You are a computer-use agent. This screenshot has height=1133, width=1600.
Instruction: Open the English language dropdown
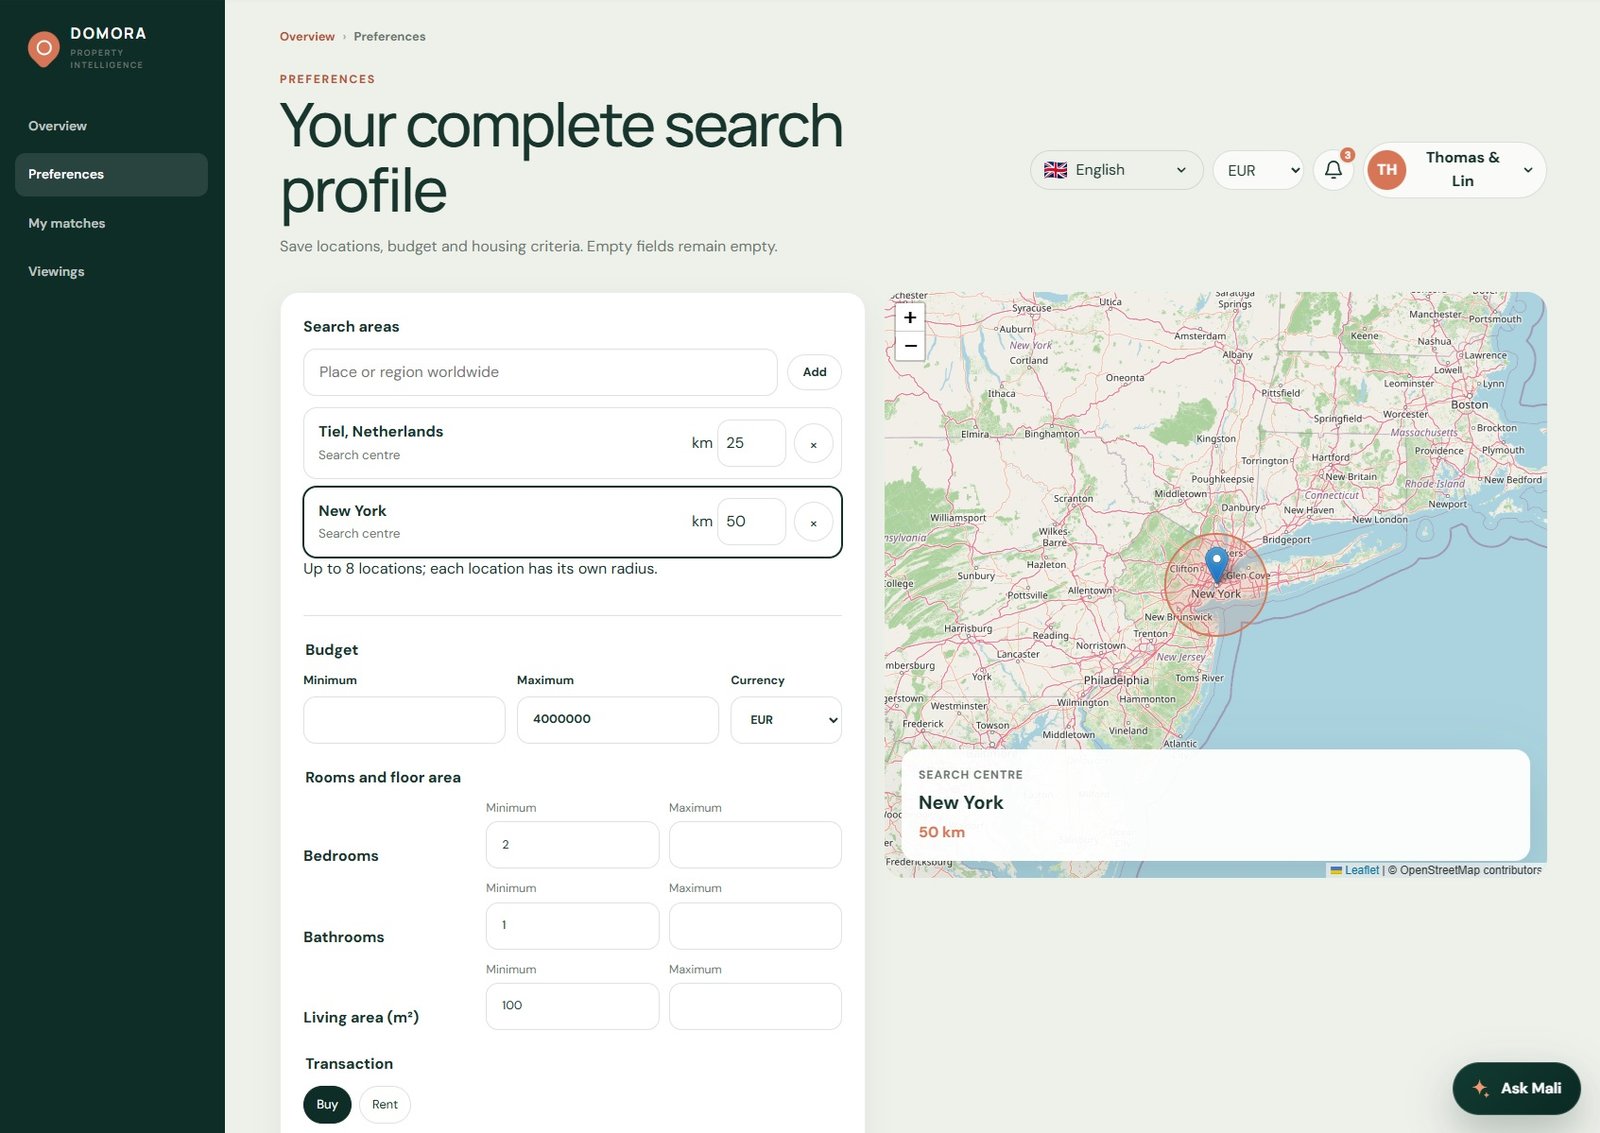(1116, 170)
